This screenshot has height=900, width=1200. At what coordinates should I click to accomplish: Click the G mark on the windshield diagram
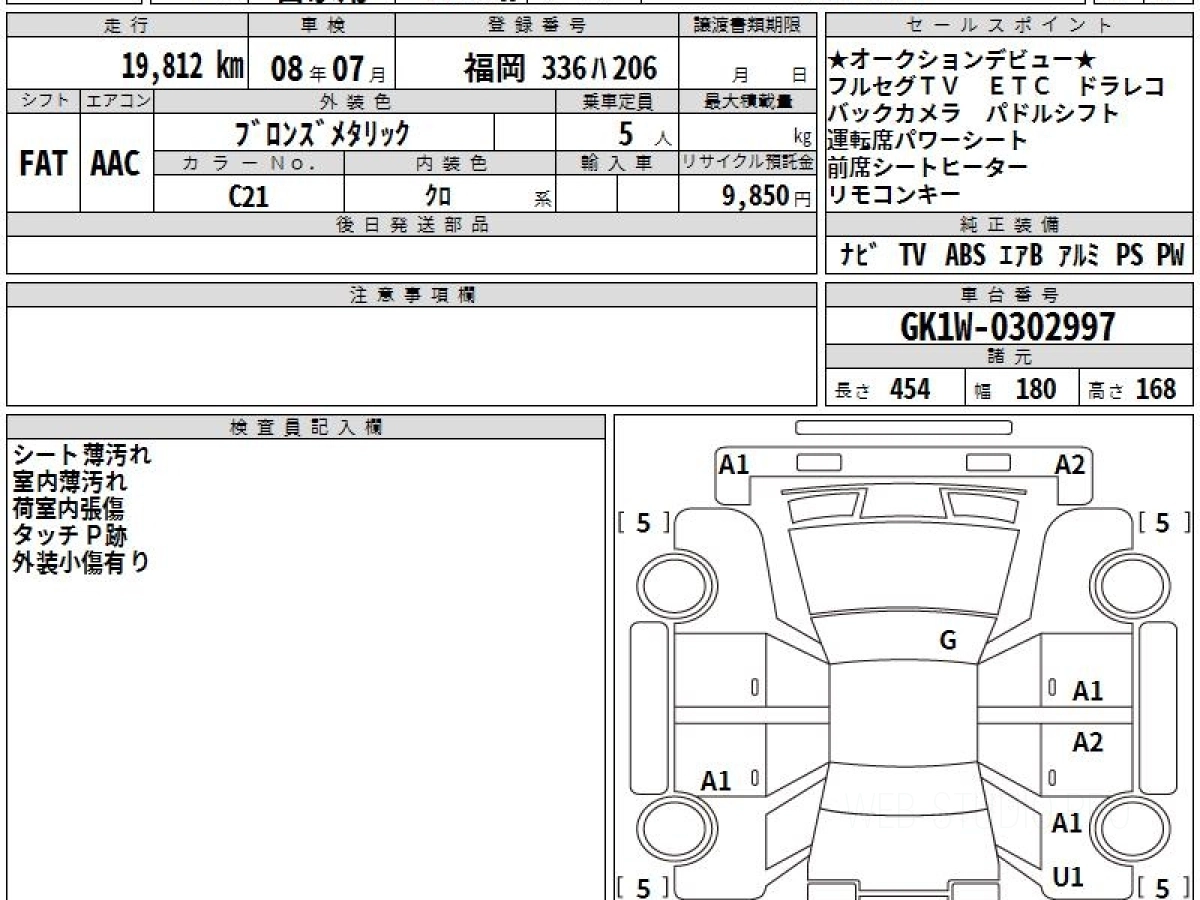tap(948, 641)
